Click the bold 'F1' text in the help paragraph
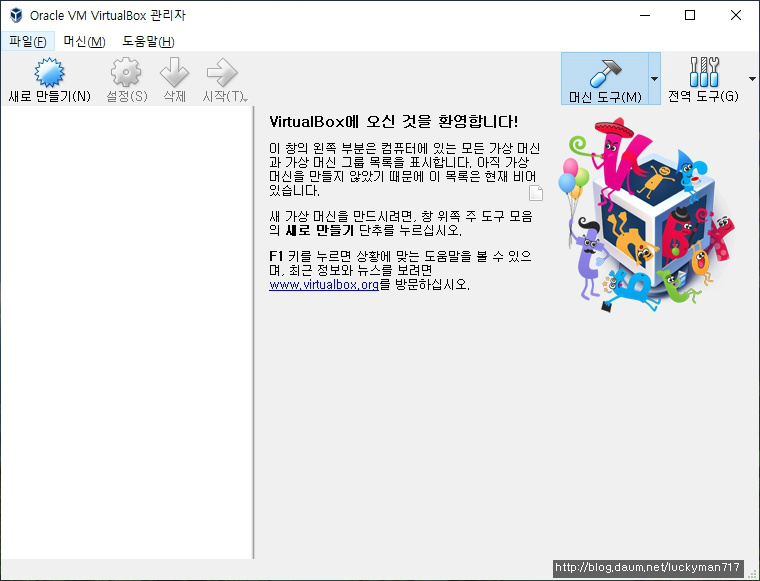The height and width of the screenshot is (581, 760). coord(276,256)
